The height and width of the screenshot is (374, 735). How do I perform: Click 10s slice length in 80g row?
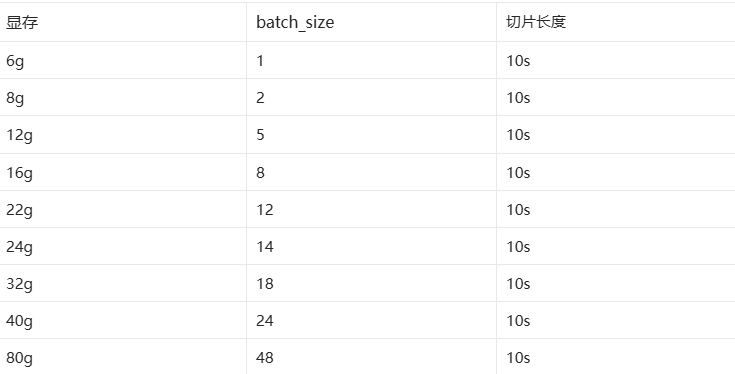pos(518,358)
